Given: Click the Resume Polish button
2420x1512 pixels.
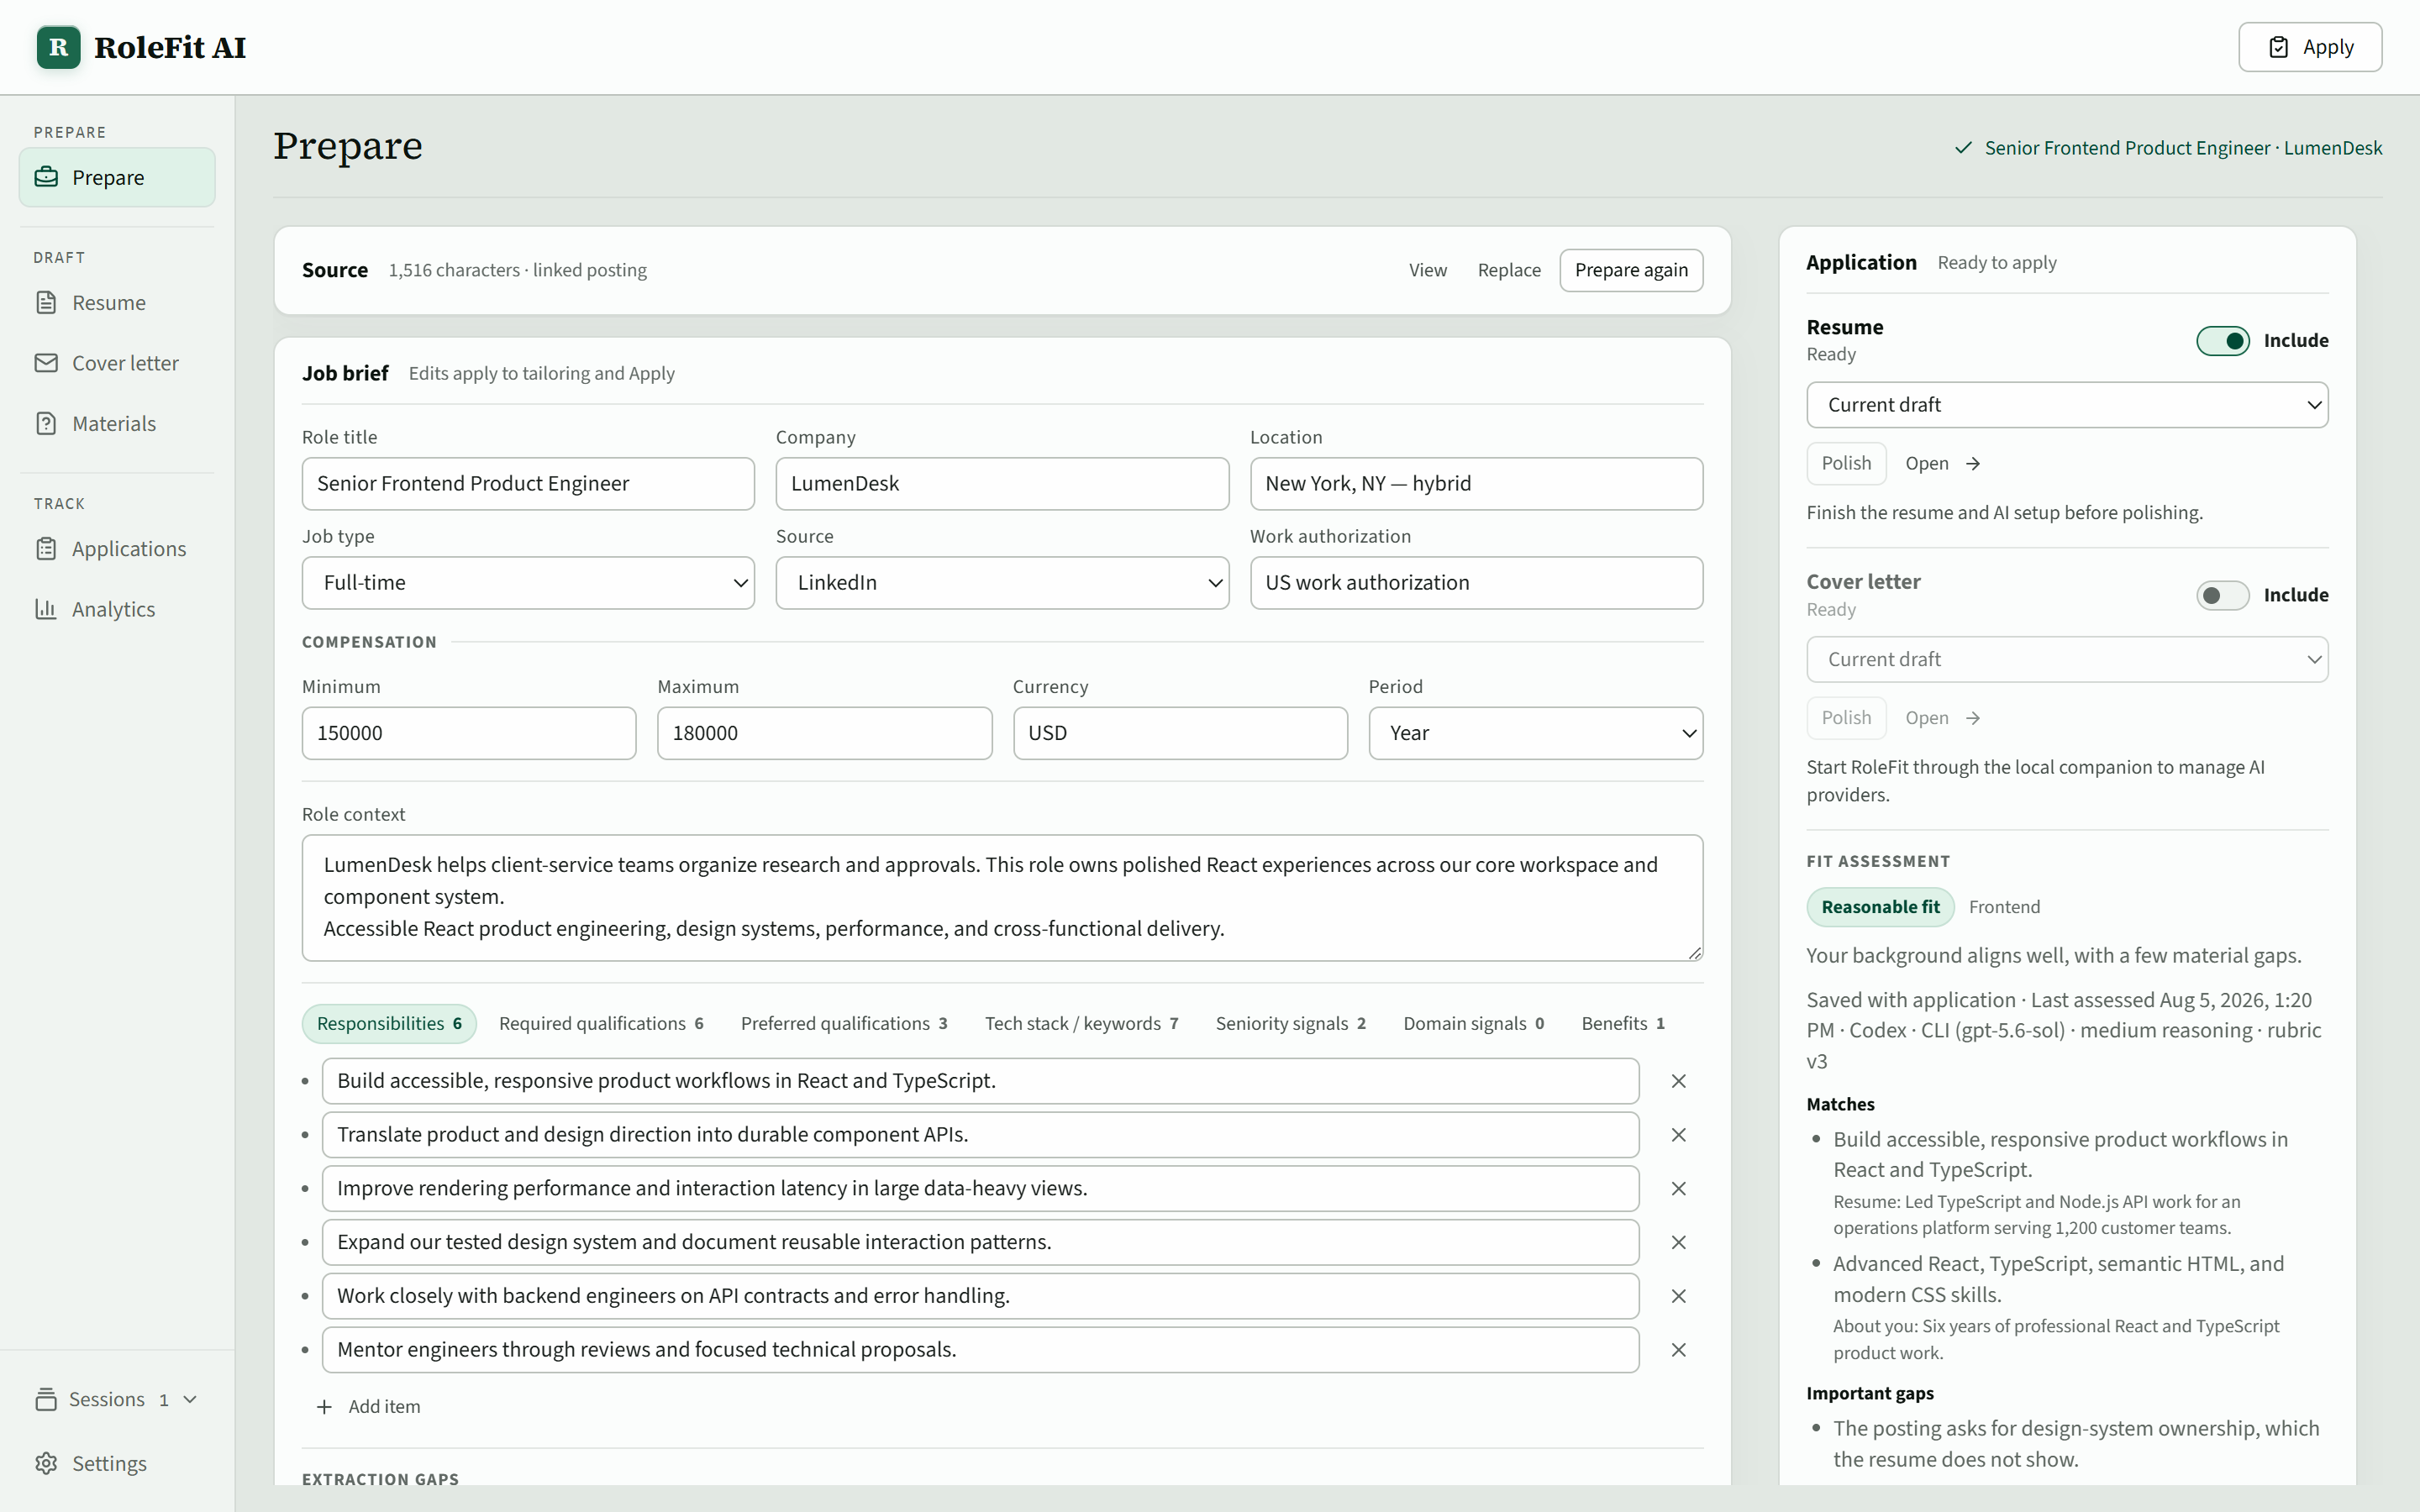Looking at the screenshot, I should click(1846, 463).
